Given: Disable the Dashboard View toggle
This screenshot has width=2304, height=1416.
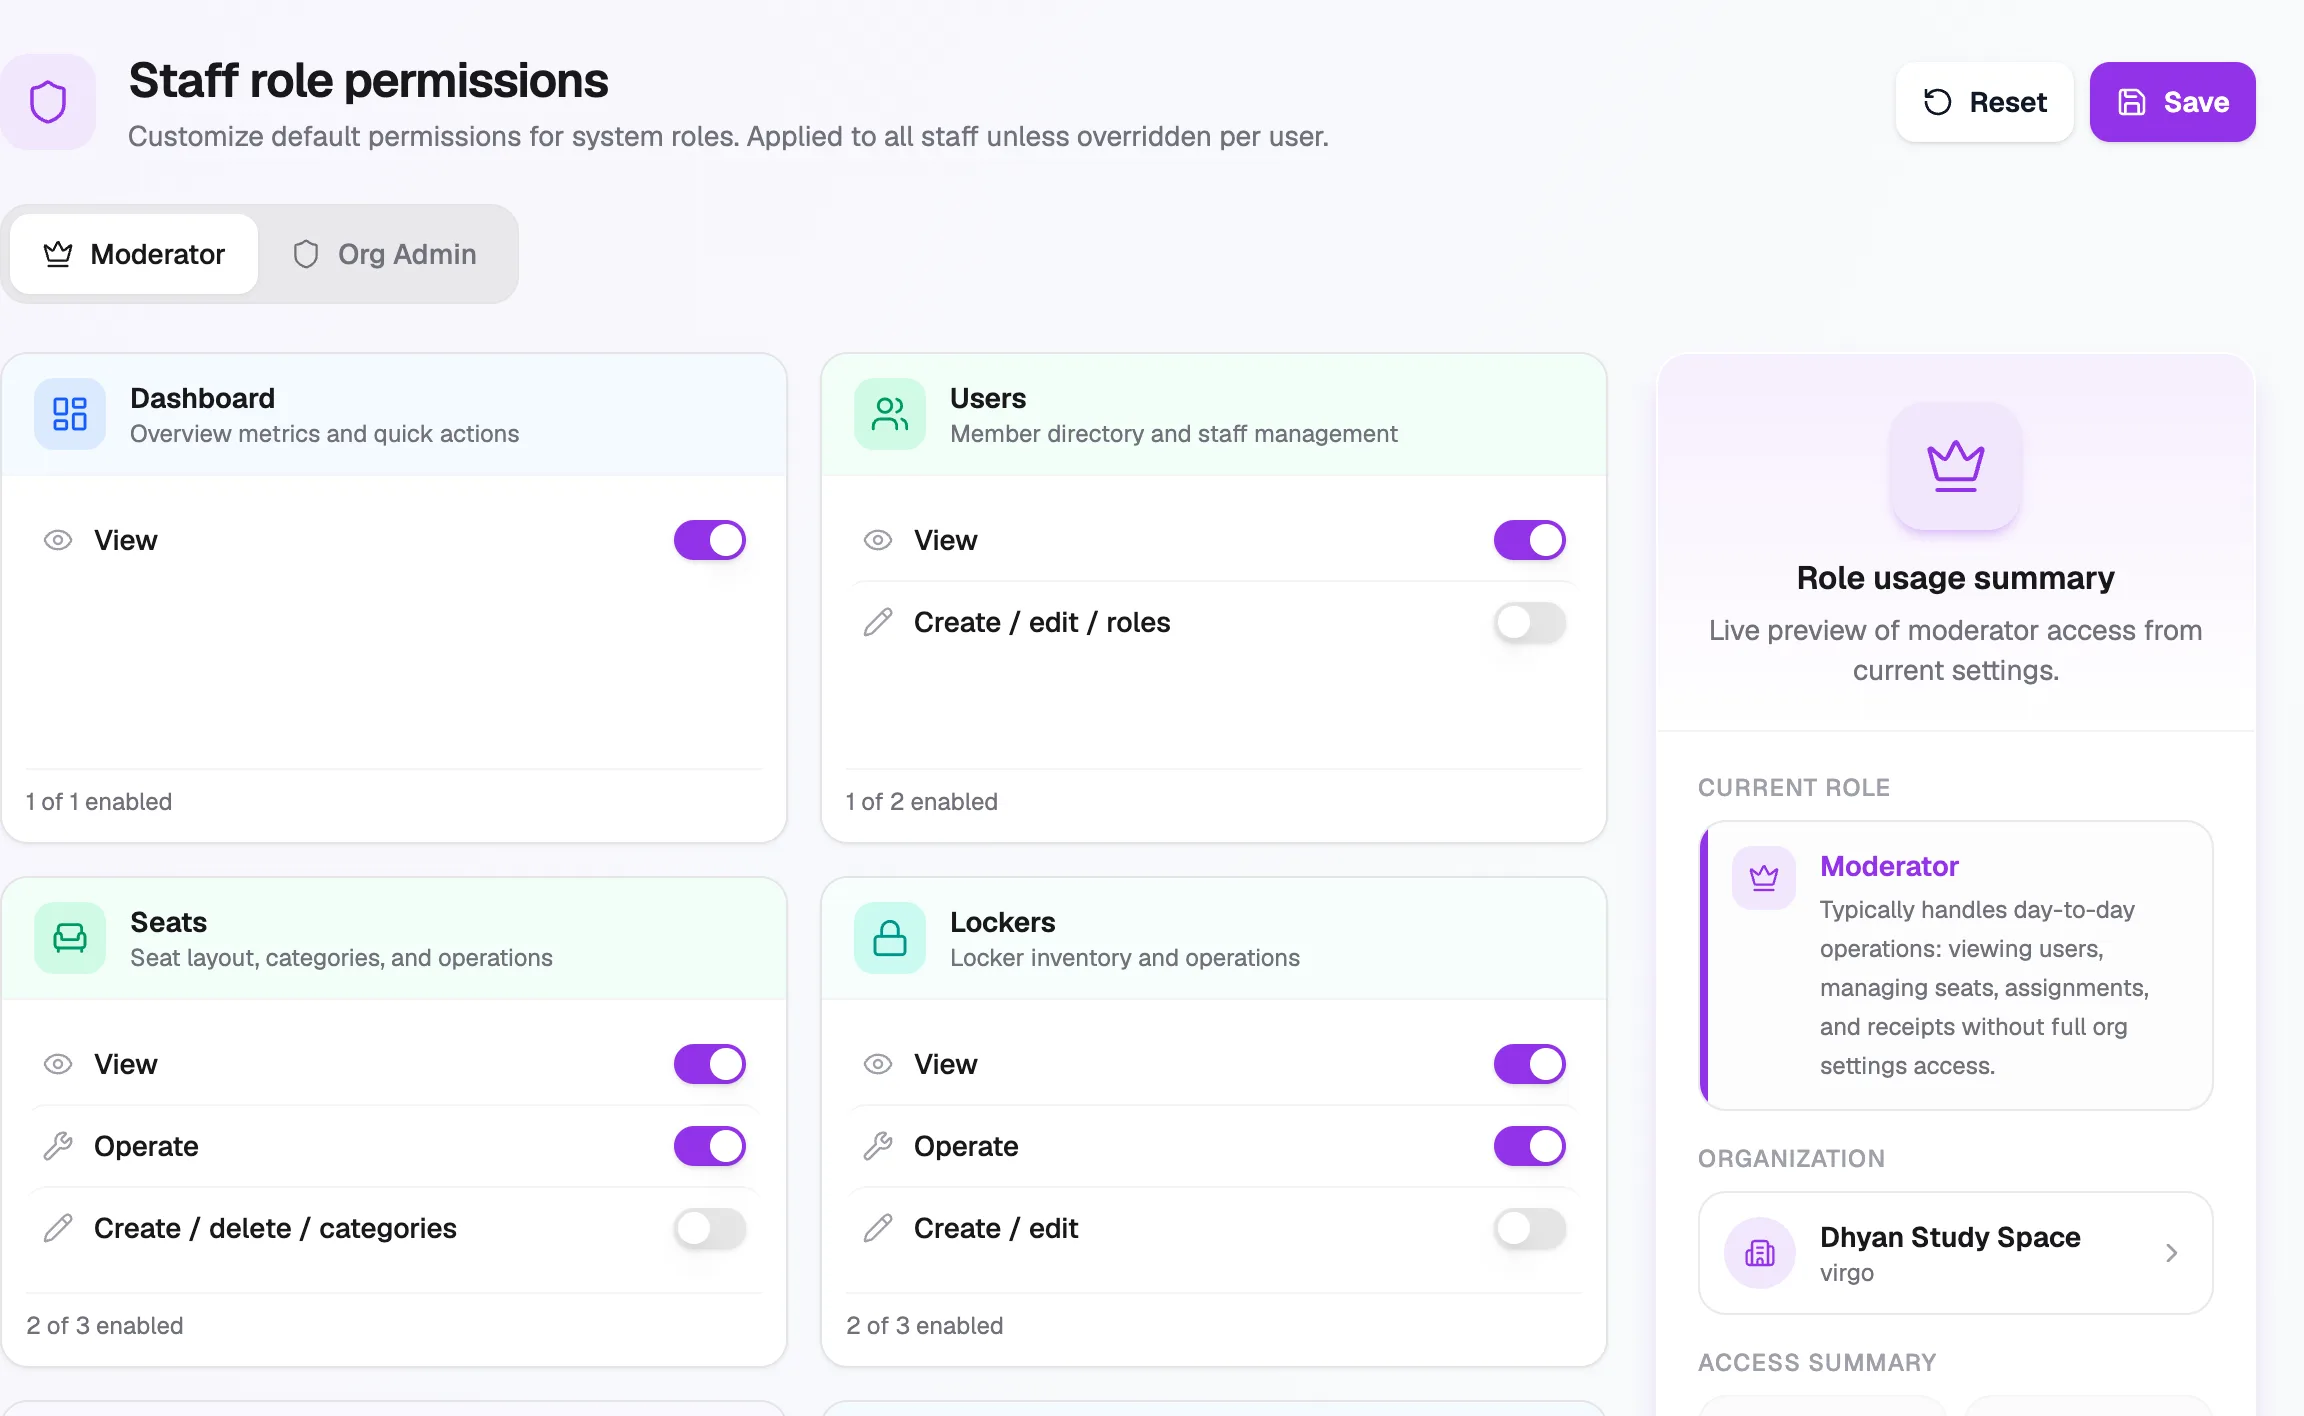Looking at the screenshot, I should point(710,540).
